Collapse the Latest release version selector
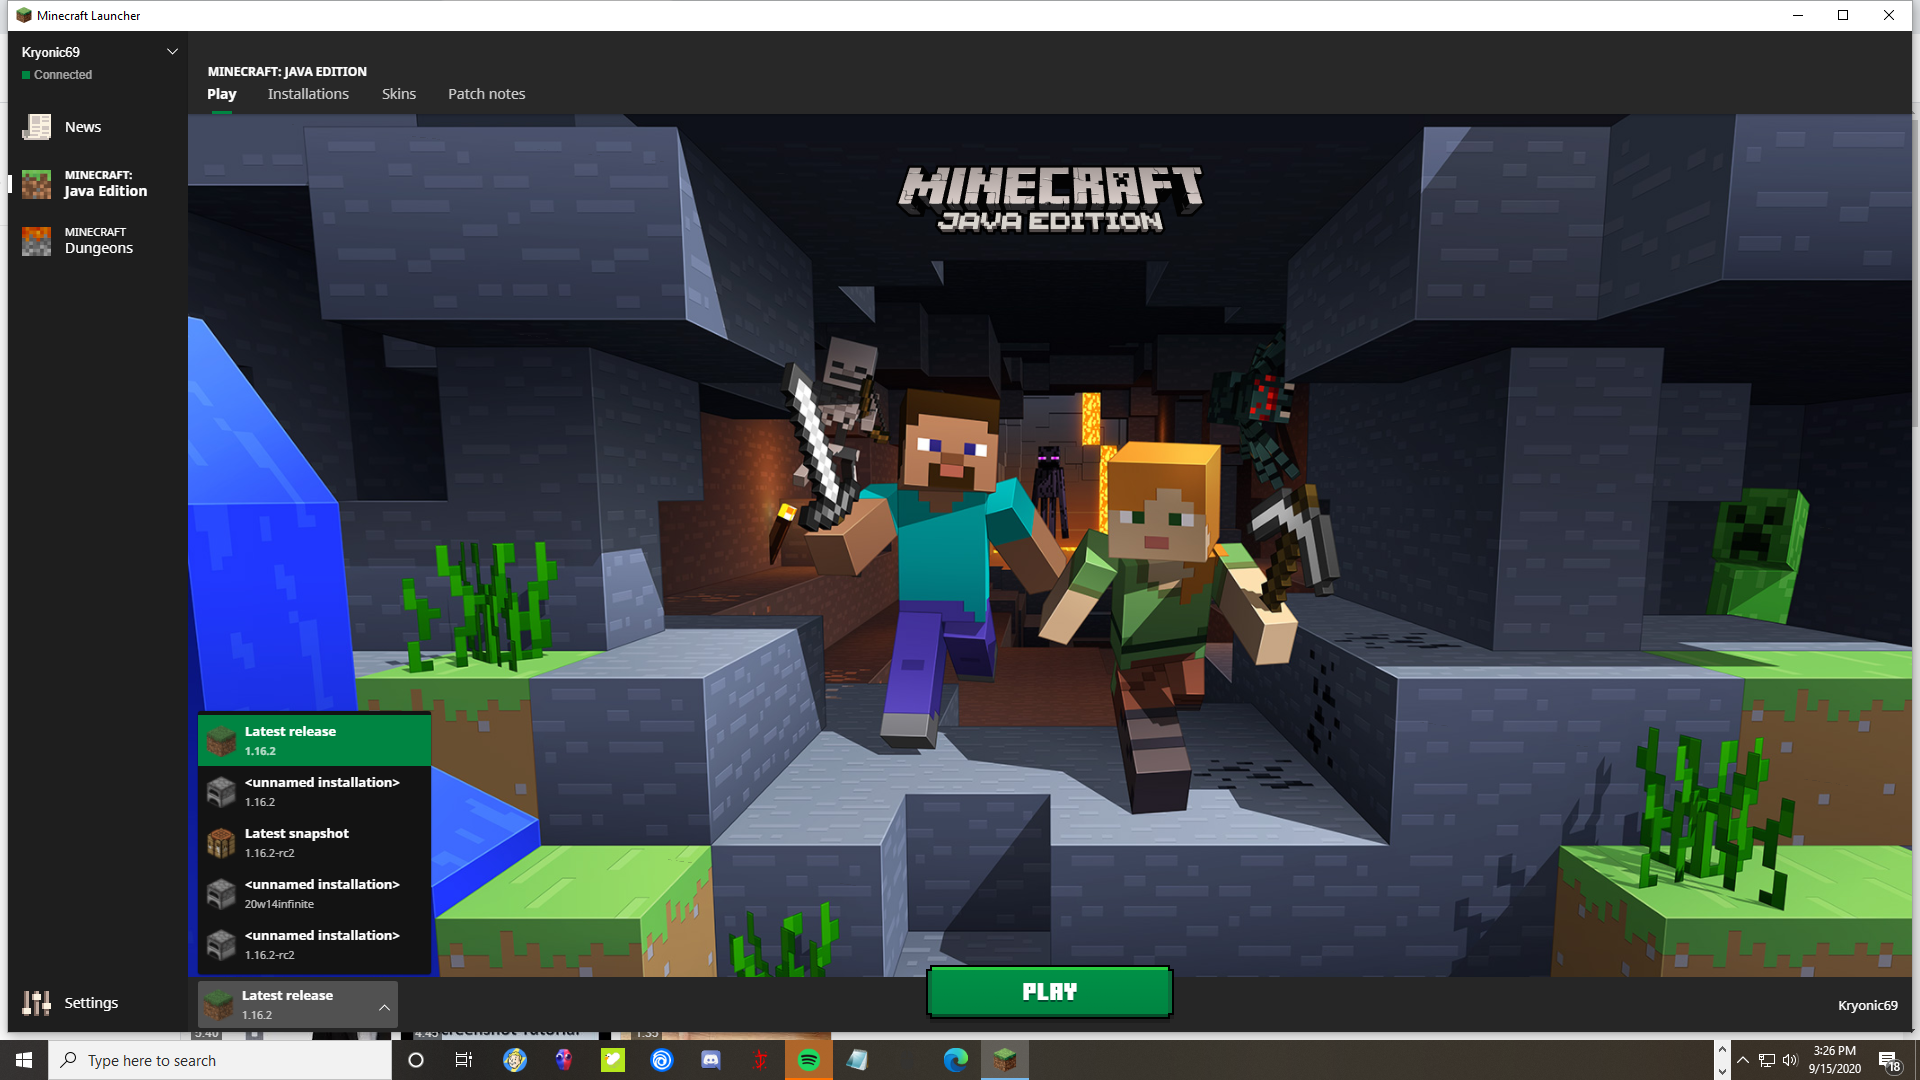 tap(384, 1007)
